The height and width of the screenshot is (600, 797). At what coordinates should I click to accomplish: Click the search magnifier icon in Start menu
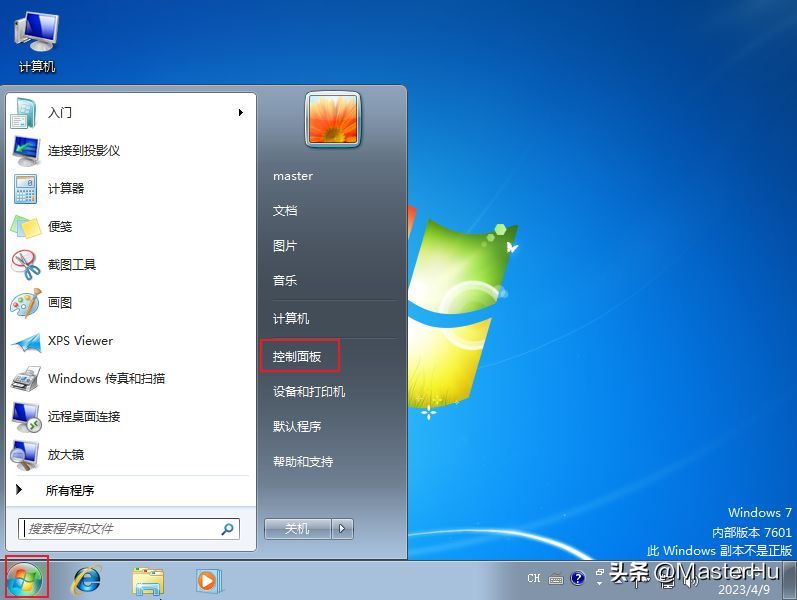[x=227, y=529]
